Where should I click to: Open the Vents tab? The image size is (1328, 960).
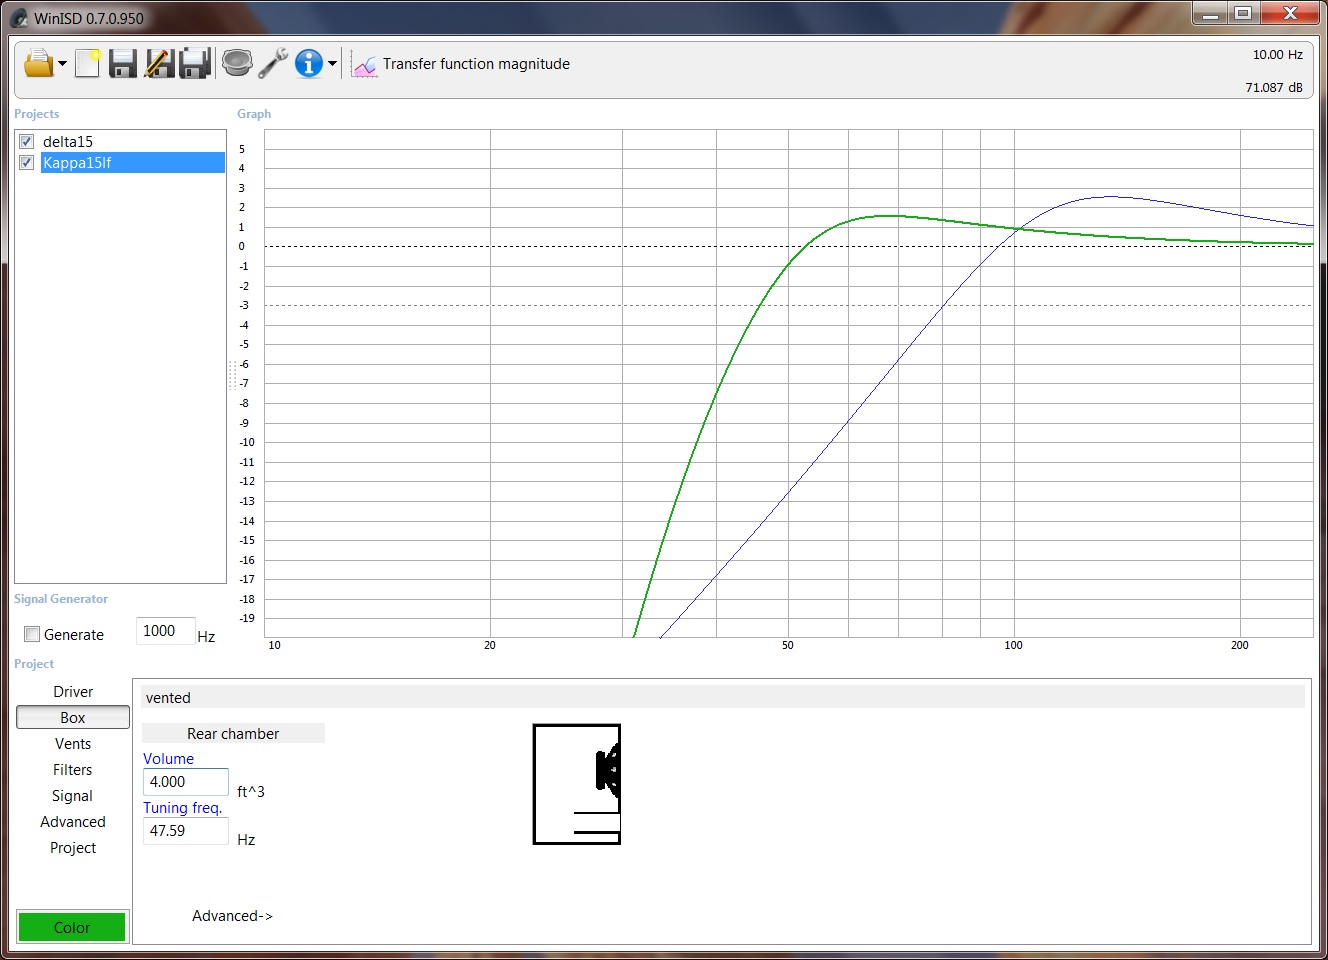[73, 744]
